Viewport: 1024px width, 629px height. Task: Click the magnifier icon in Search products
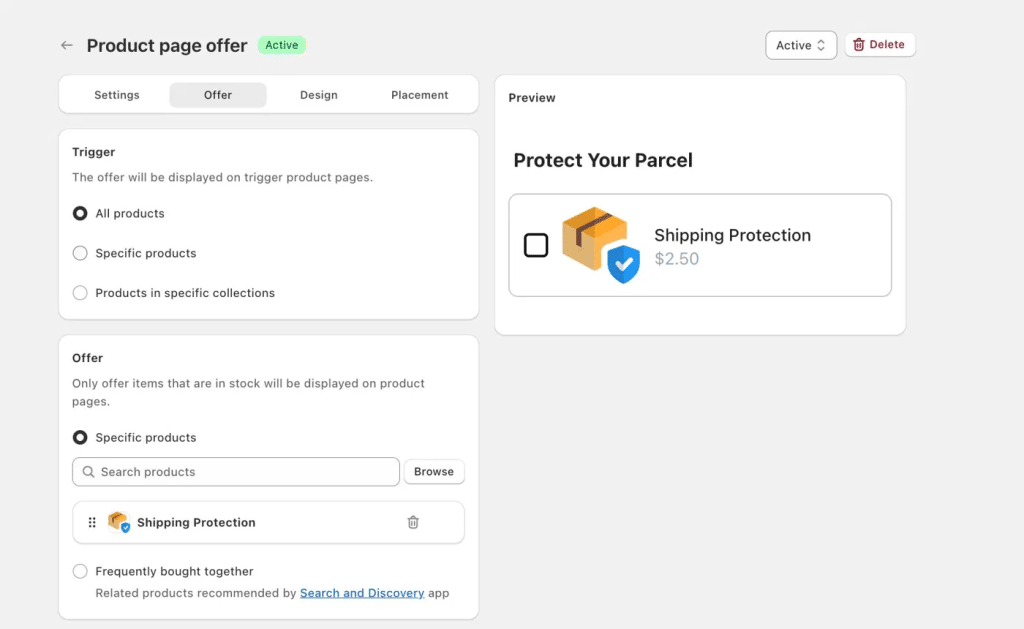coord(88,472)
